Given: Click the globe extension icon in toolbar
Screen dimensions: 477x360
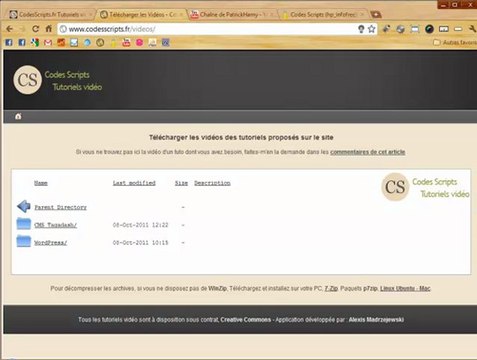Looking at the screenshot, I should click(400, 29).
